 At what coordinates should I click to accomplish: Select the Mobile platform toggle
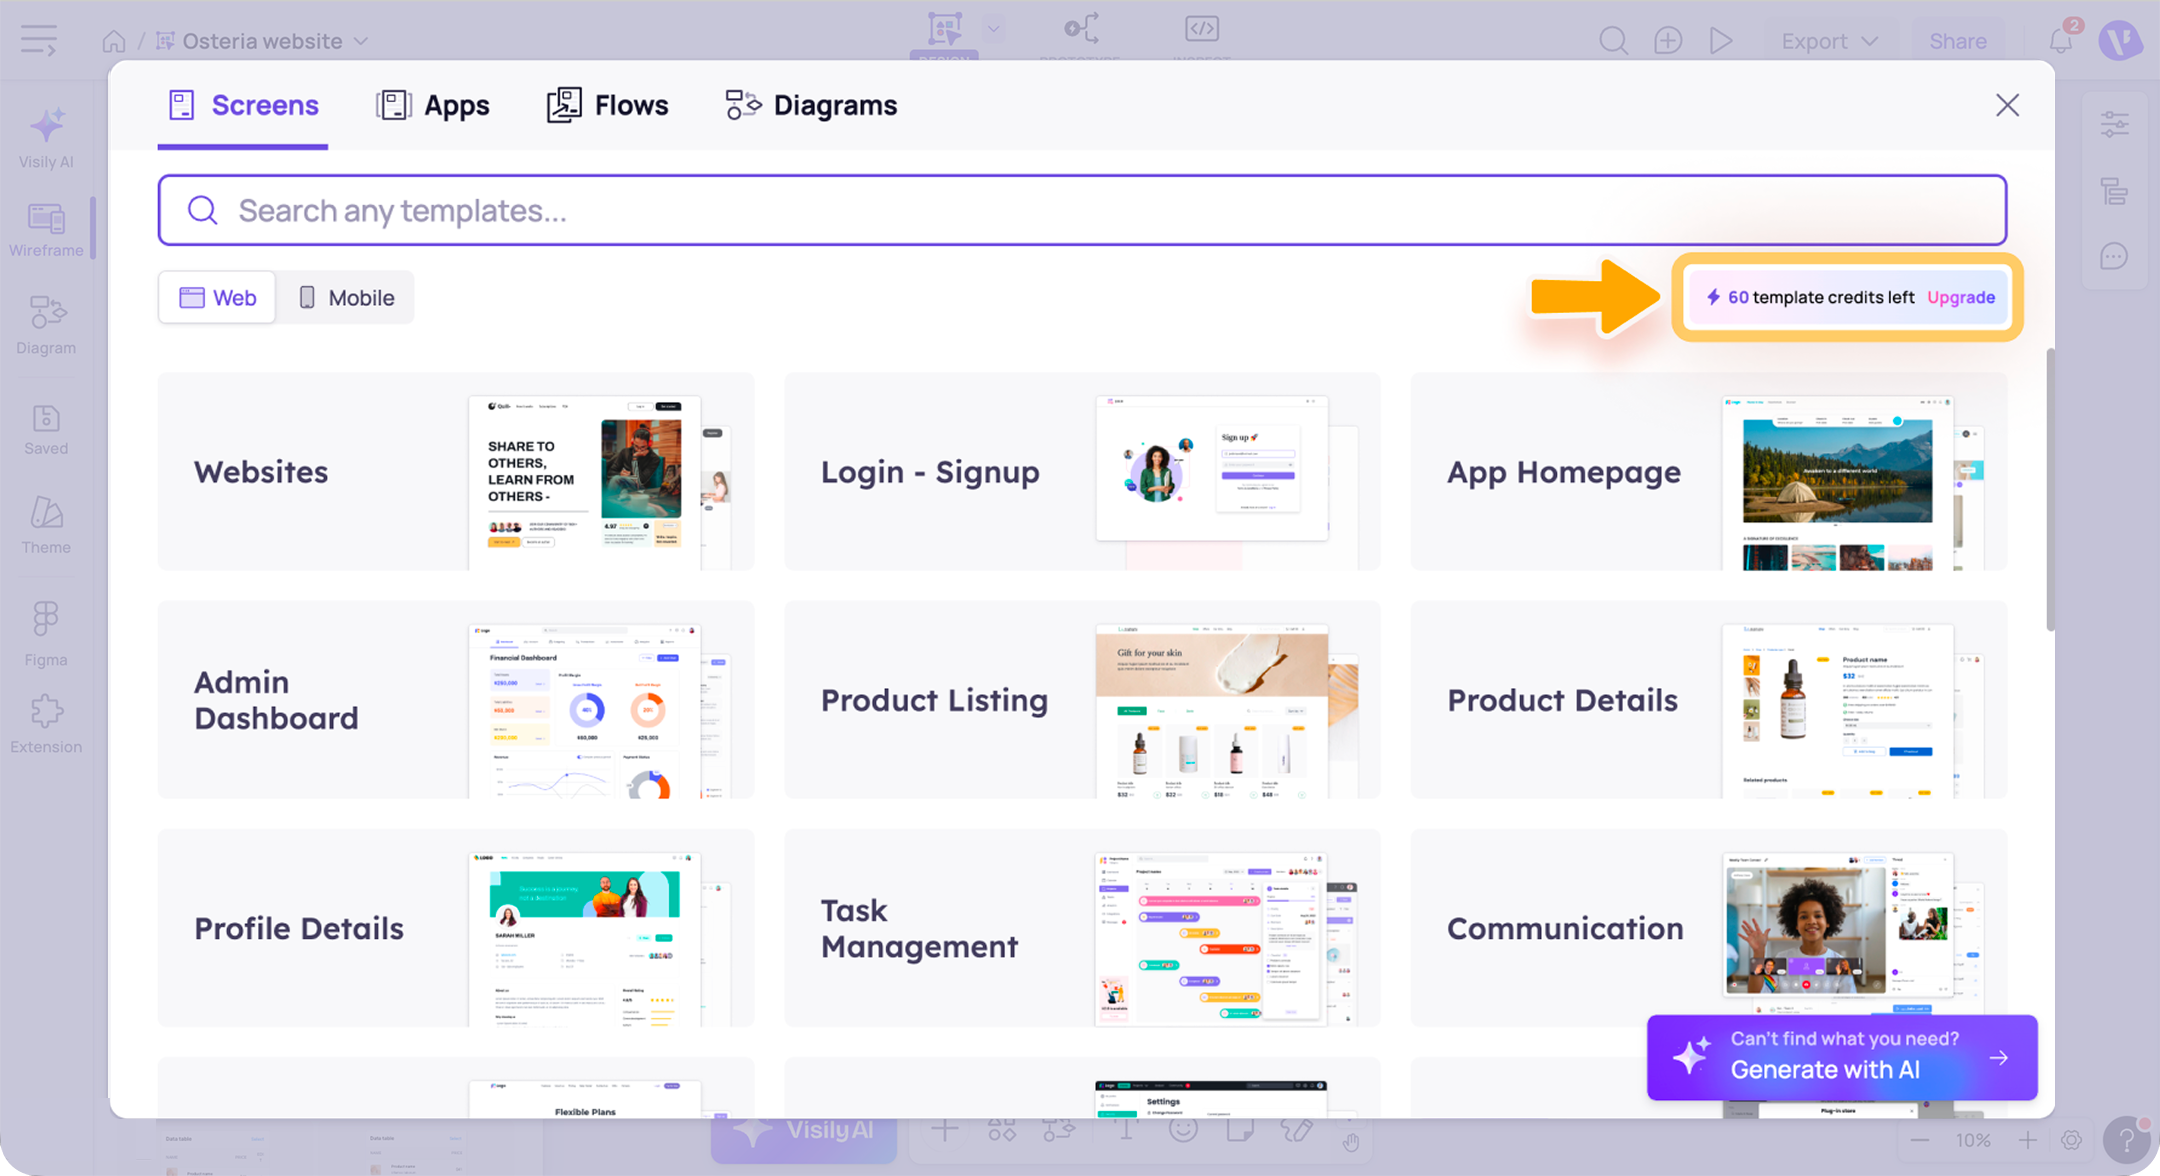coord(346,297)
